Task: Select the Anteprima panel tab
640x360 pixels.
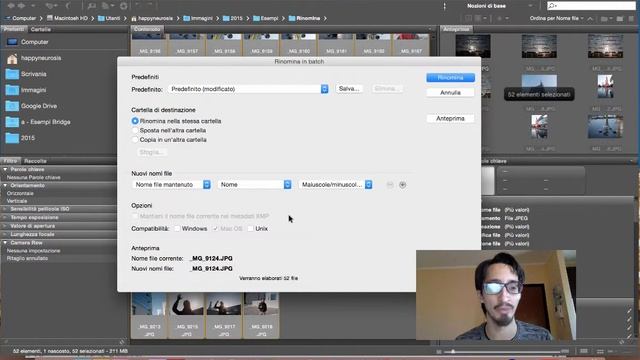Action: pos(456,29)
